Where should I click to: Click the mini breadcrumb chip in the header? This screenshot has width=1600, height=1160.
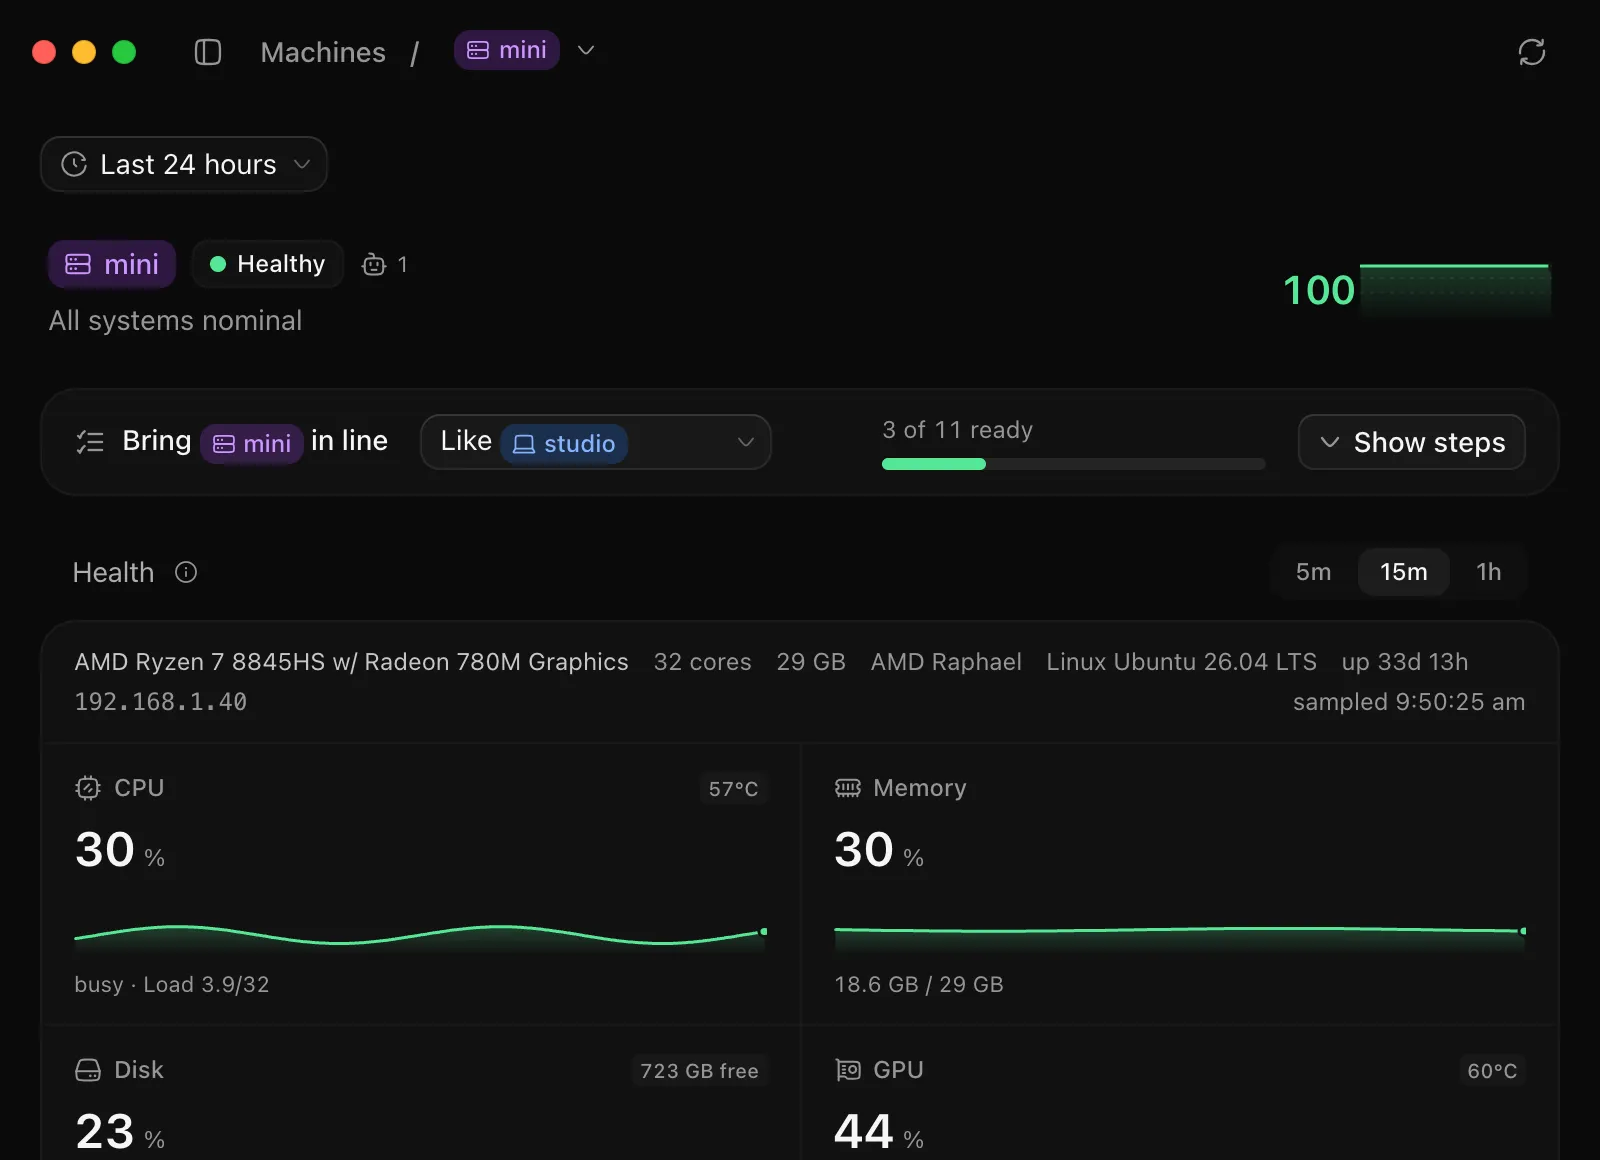pos(507,50)
